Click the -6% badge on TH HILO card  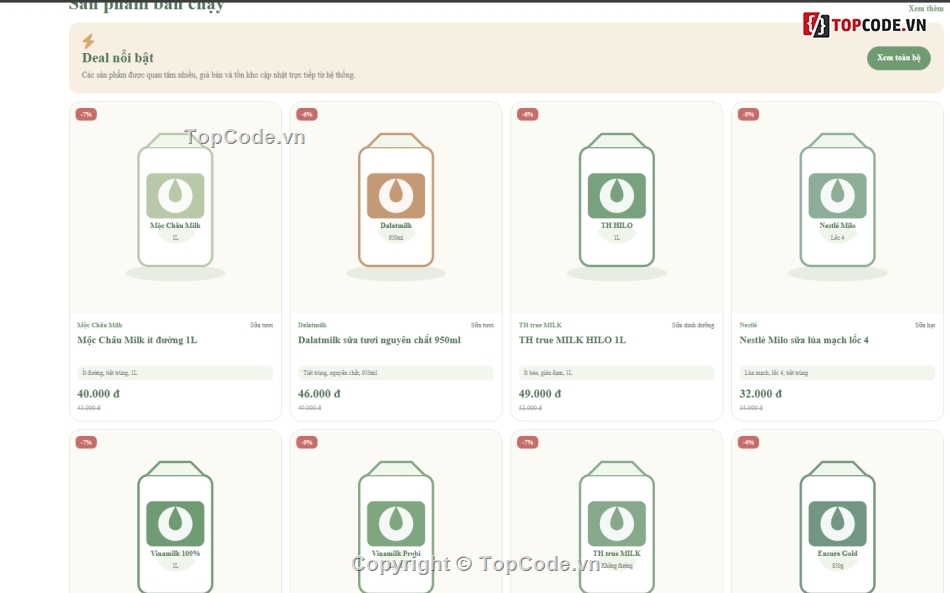coord(528,114)
